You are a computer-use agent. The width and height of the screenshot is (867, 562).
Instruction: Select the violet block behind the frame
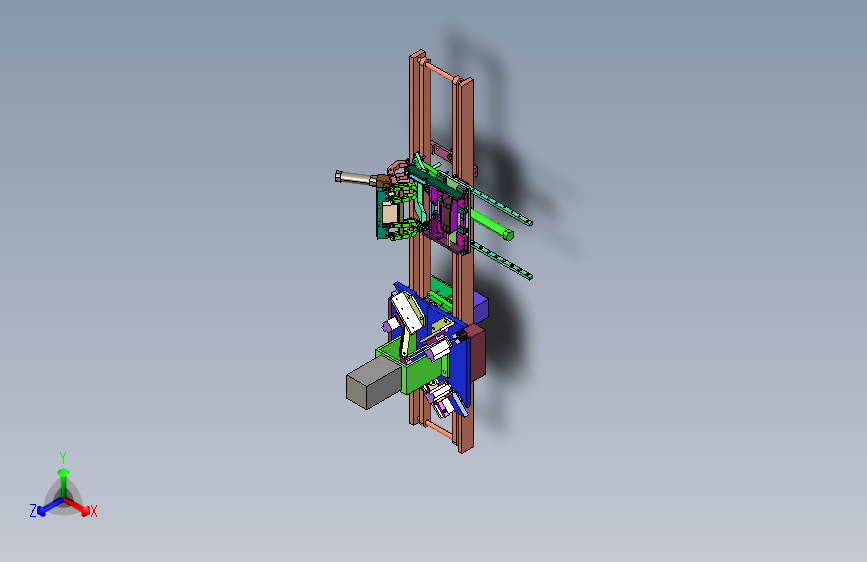(x=480, y=308)
